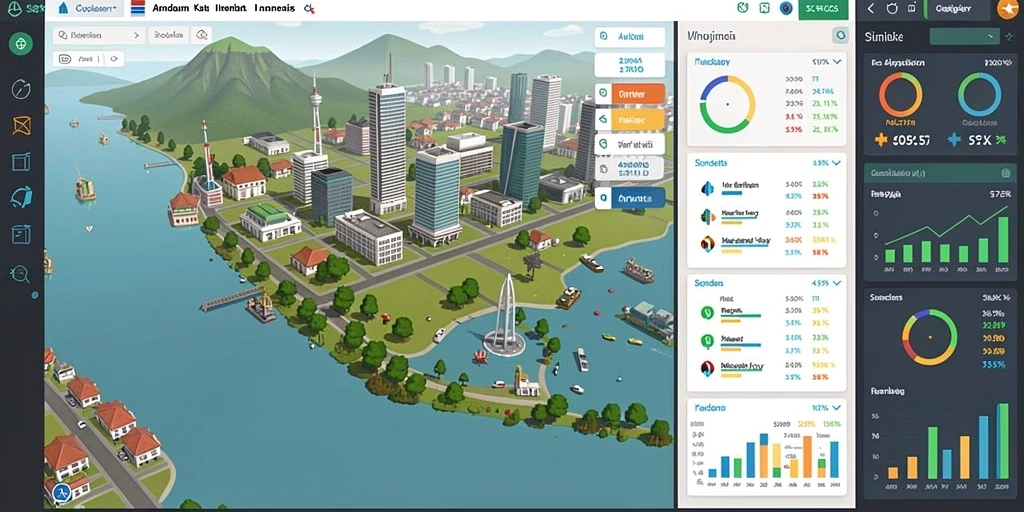This screenshot has width=1024, height=512.
Task: Toggle the yellow map layer button
Action: click(630, 120)
